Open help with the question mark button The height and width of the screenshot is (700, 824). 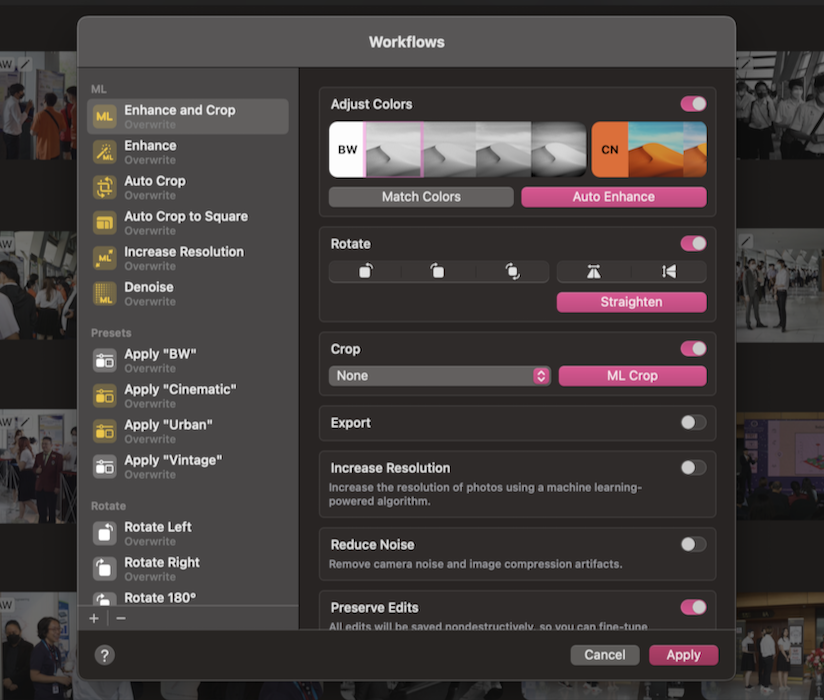point(105,655)
